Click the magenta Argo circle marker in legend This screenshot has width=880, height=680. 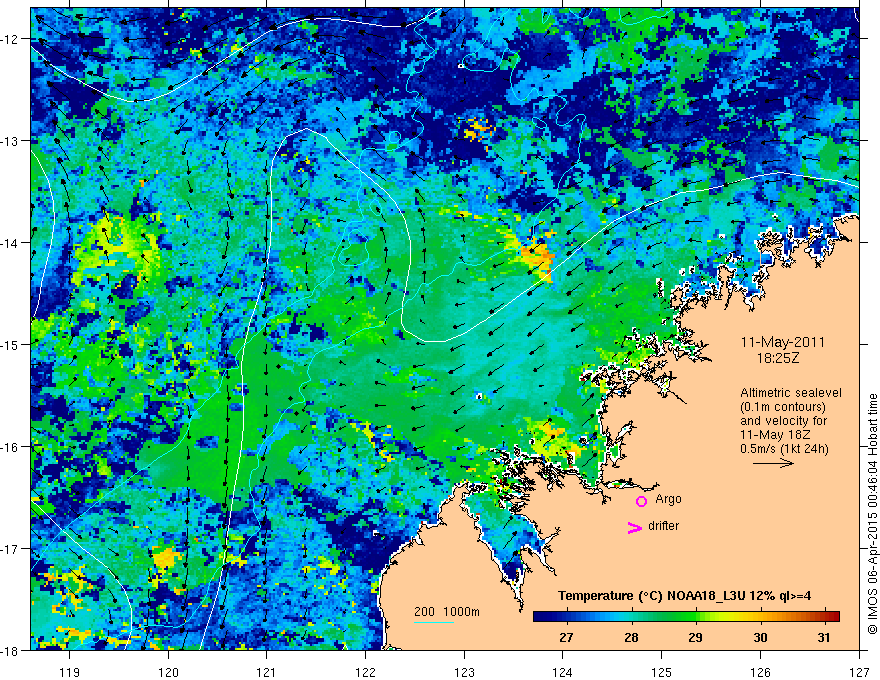[x=641, y=501]
